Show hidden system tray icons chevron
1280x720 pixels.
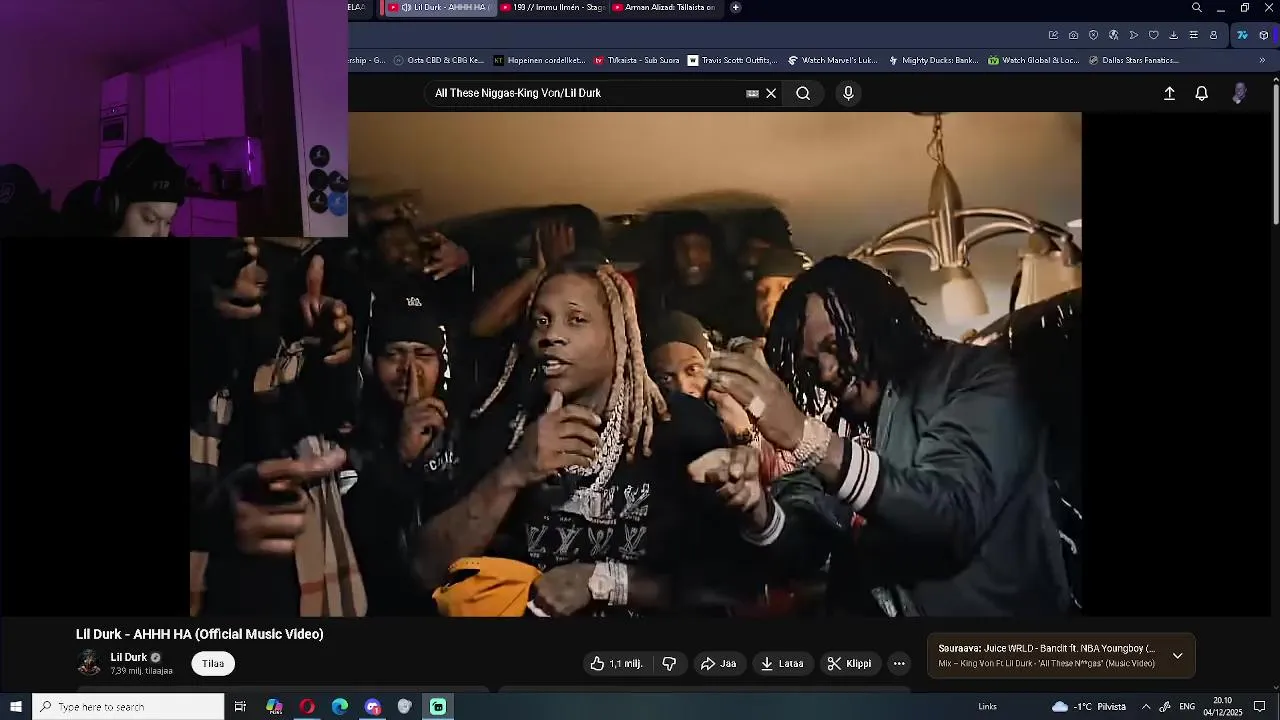coord(1146,707)
